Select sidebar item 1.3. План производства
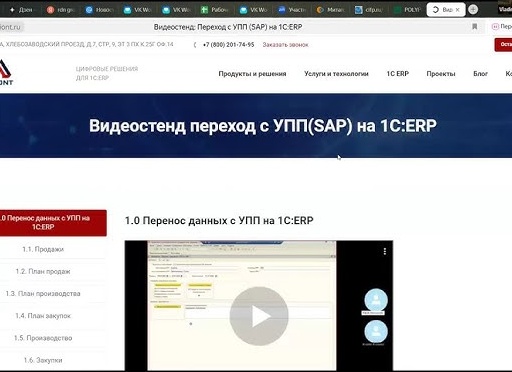 tap(43, 294)
